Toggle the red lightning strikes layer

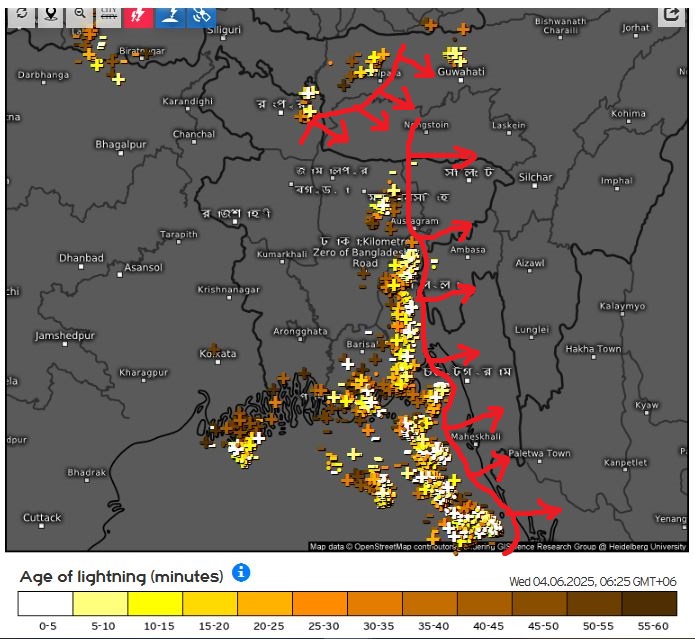click(139, 15)
